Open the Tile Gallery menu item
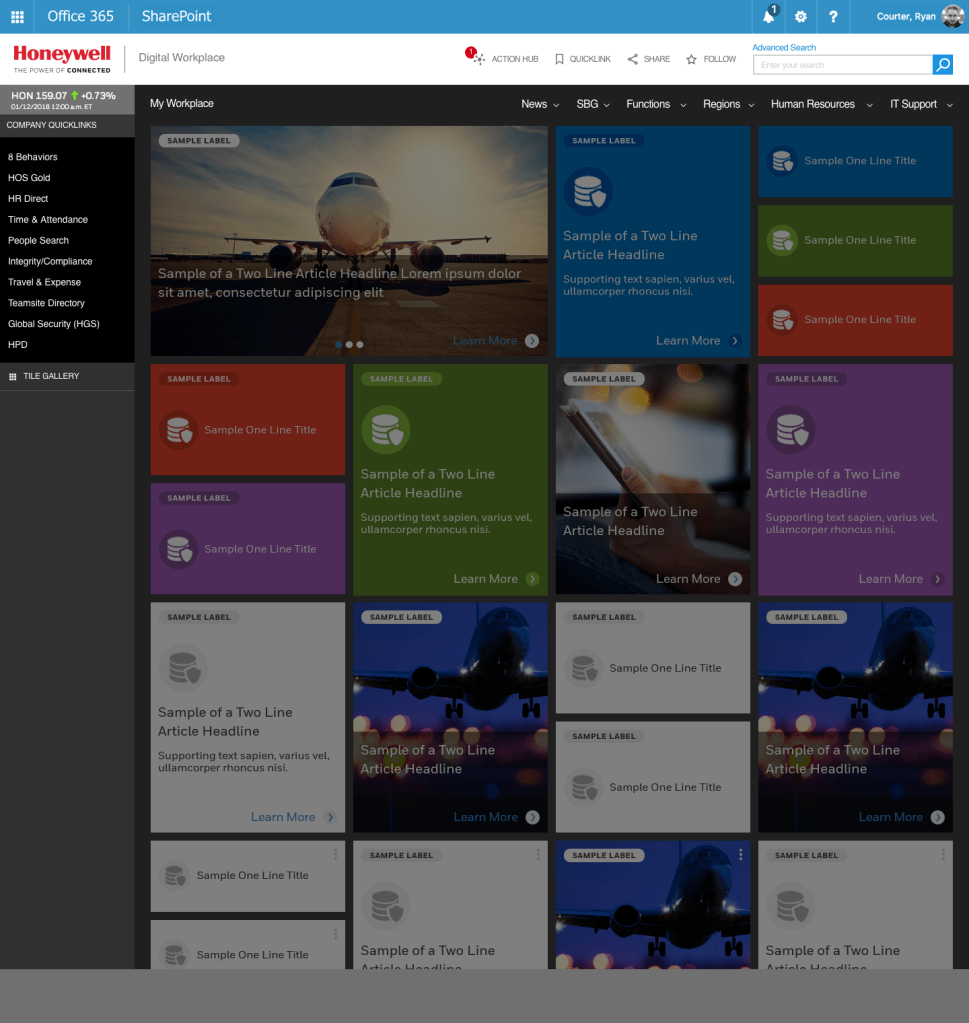Screen dimensions: 969x1023 point(51,376)
